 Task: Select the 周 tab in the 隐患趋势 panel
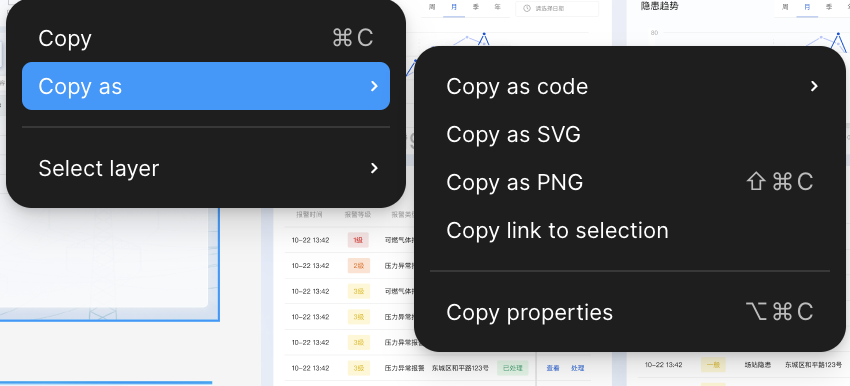point(785,7)
